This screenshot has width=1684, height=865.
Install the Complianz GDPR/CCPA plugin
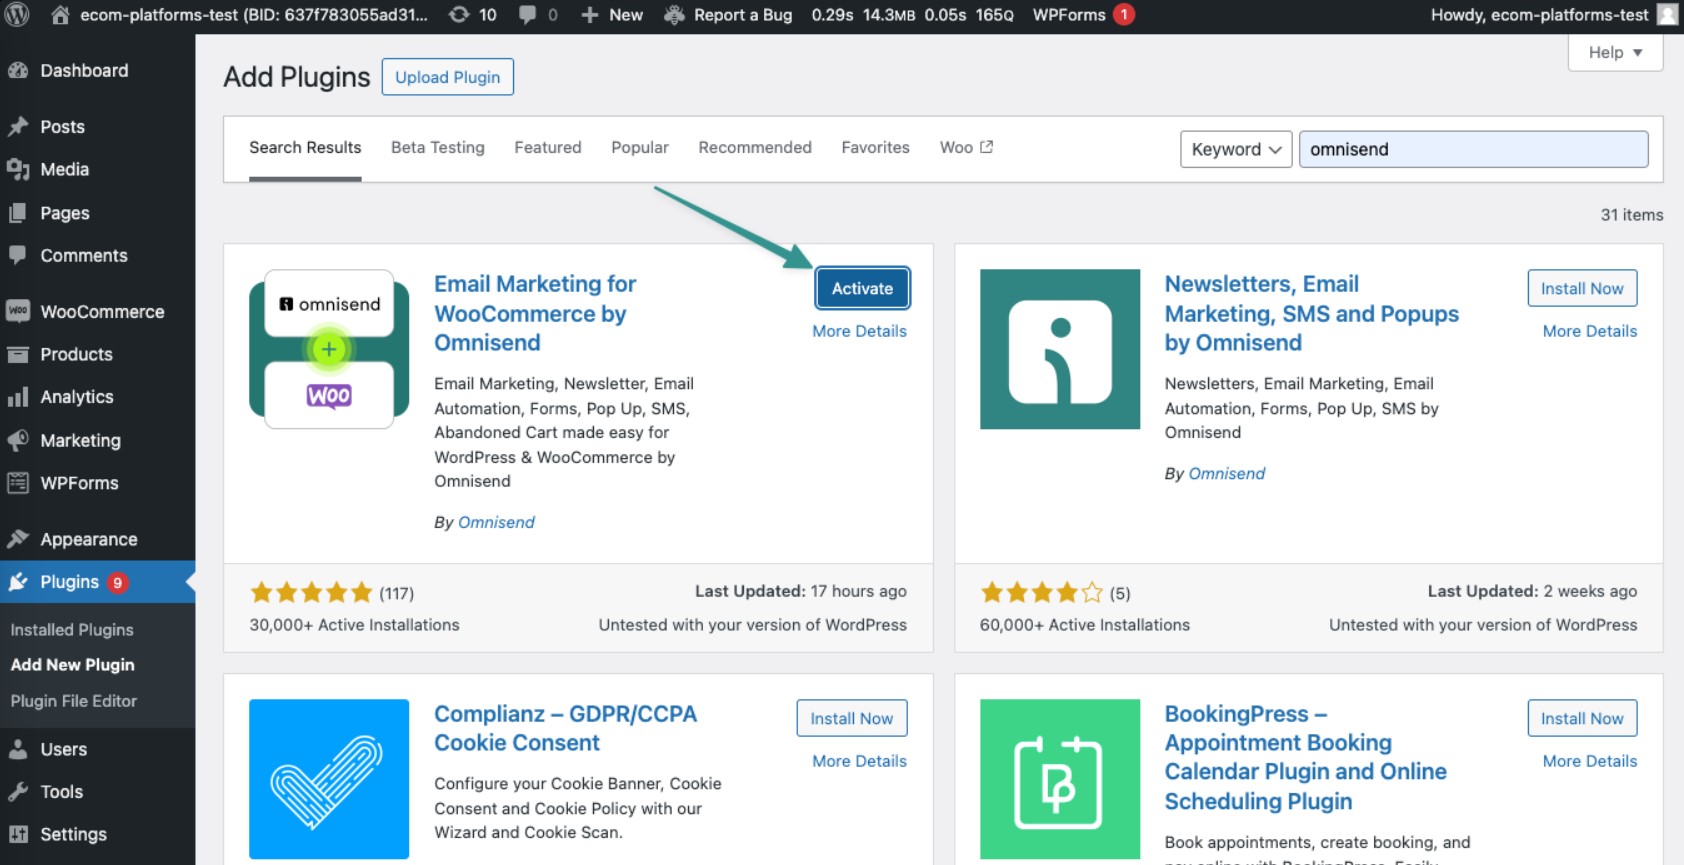click(852, 718)
